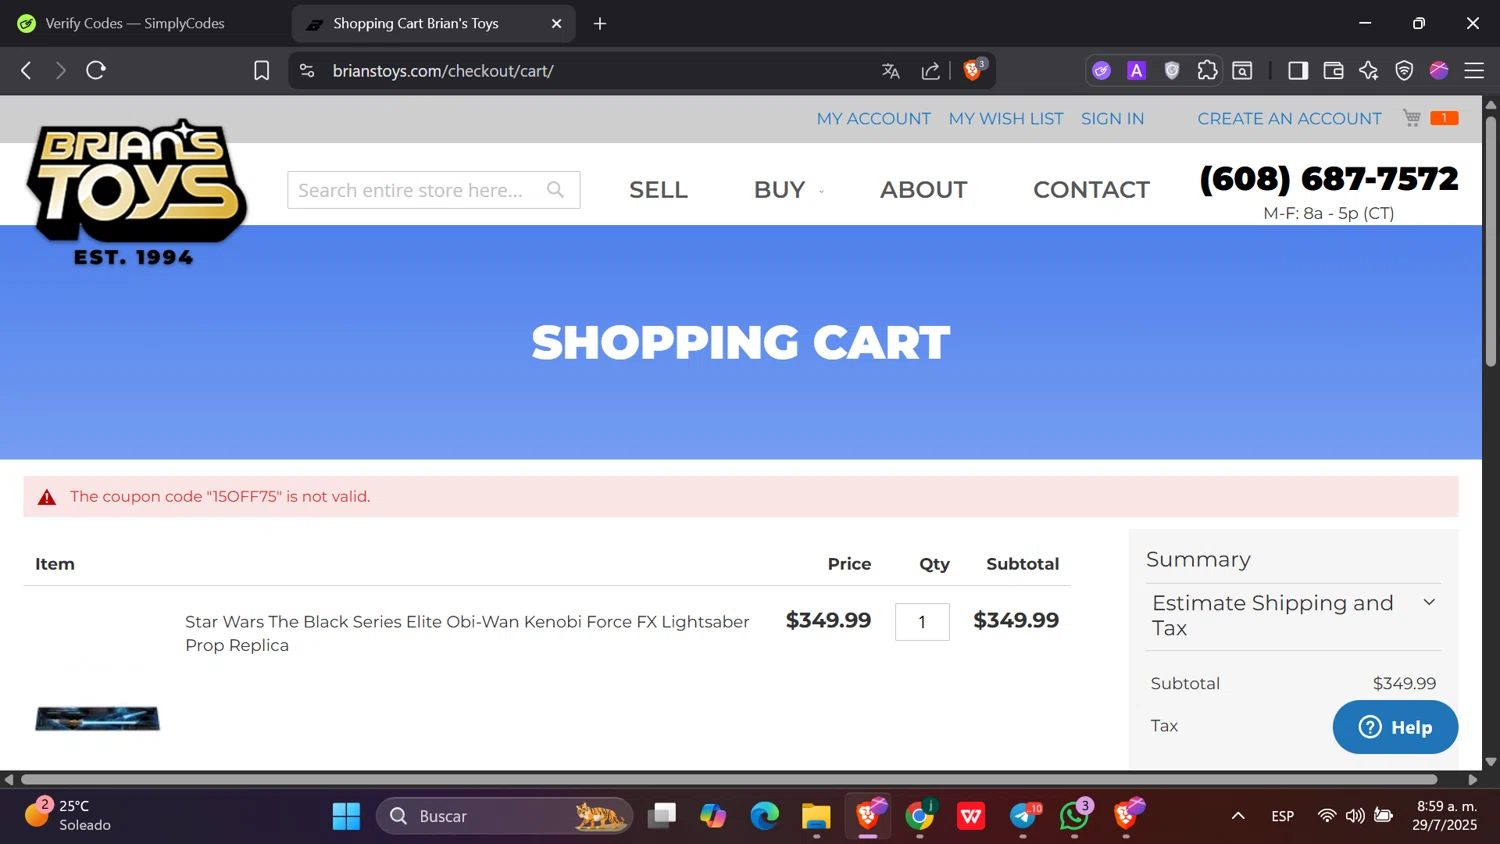Reload the Brian's Toys cart page
The height and width of the screenshot is (844, 1500).
coord(96,70)
